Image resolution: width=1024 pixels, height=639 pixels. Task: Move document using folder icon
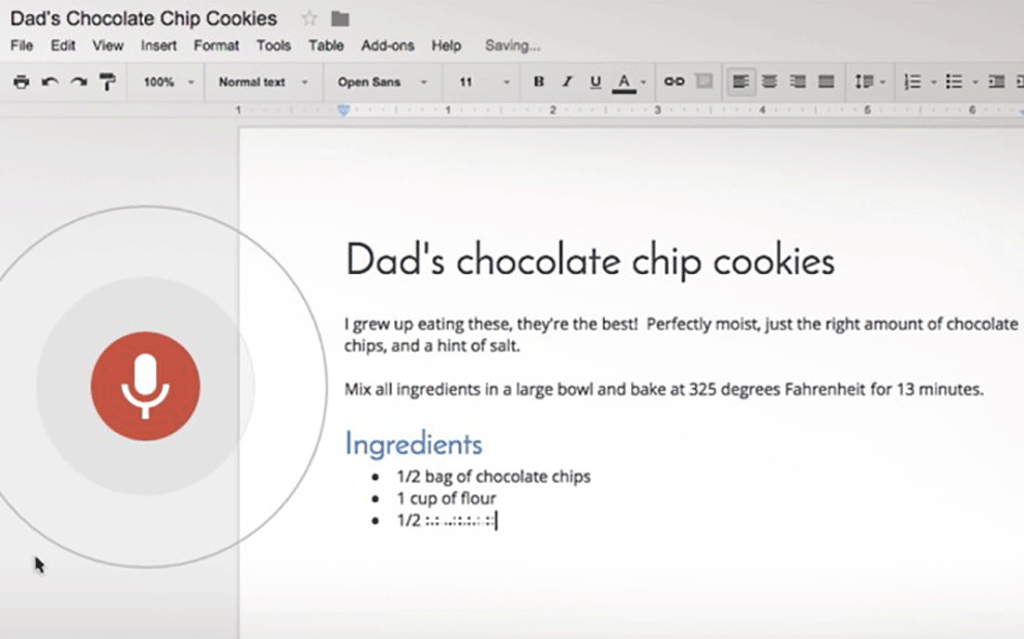tap(340, 19)
